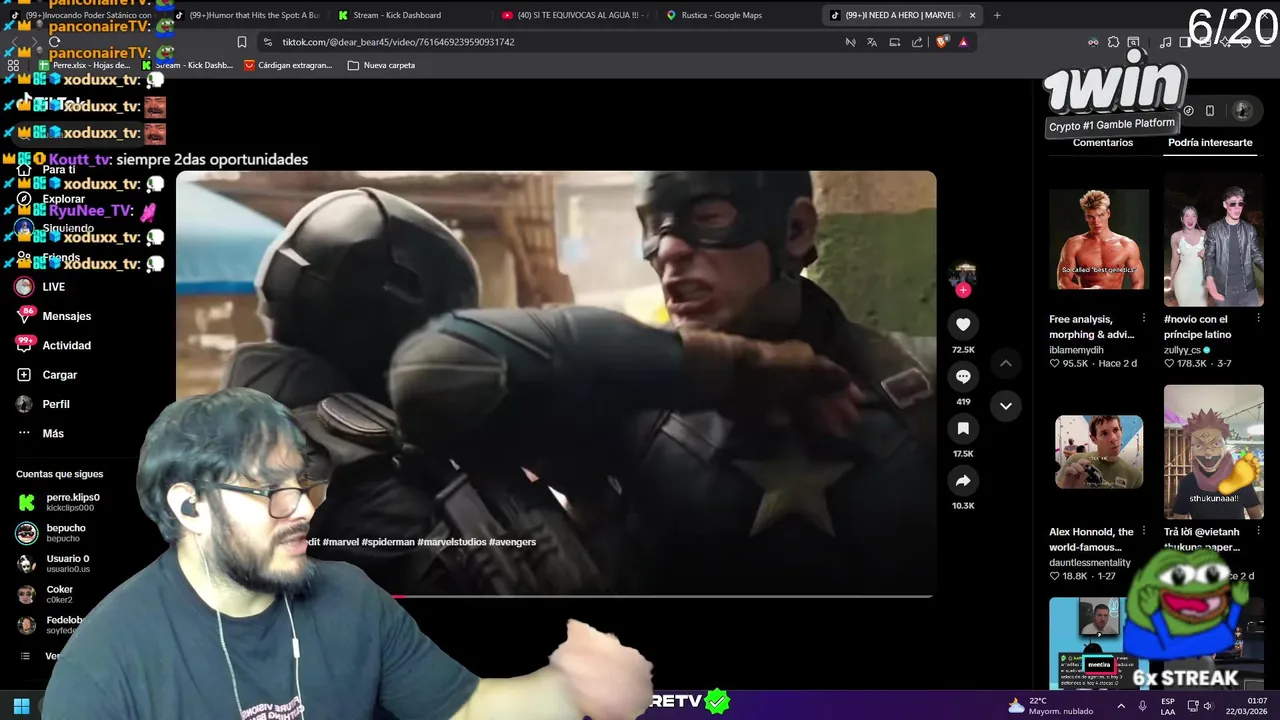Click the phone app icon near profile avatar
The width and height of the screenshot is (1280, 720).
click(1209, 111)
